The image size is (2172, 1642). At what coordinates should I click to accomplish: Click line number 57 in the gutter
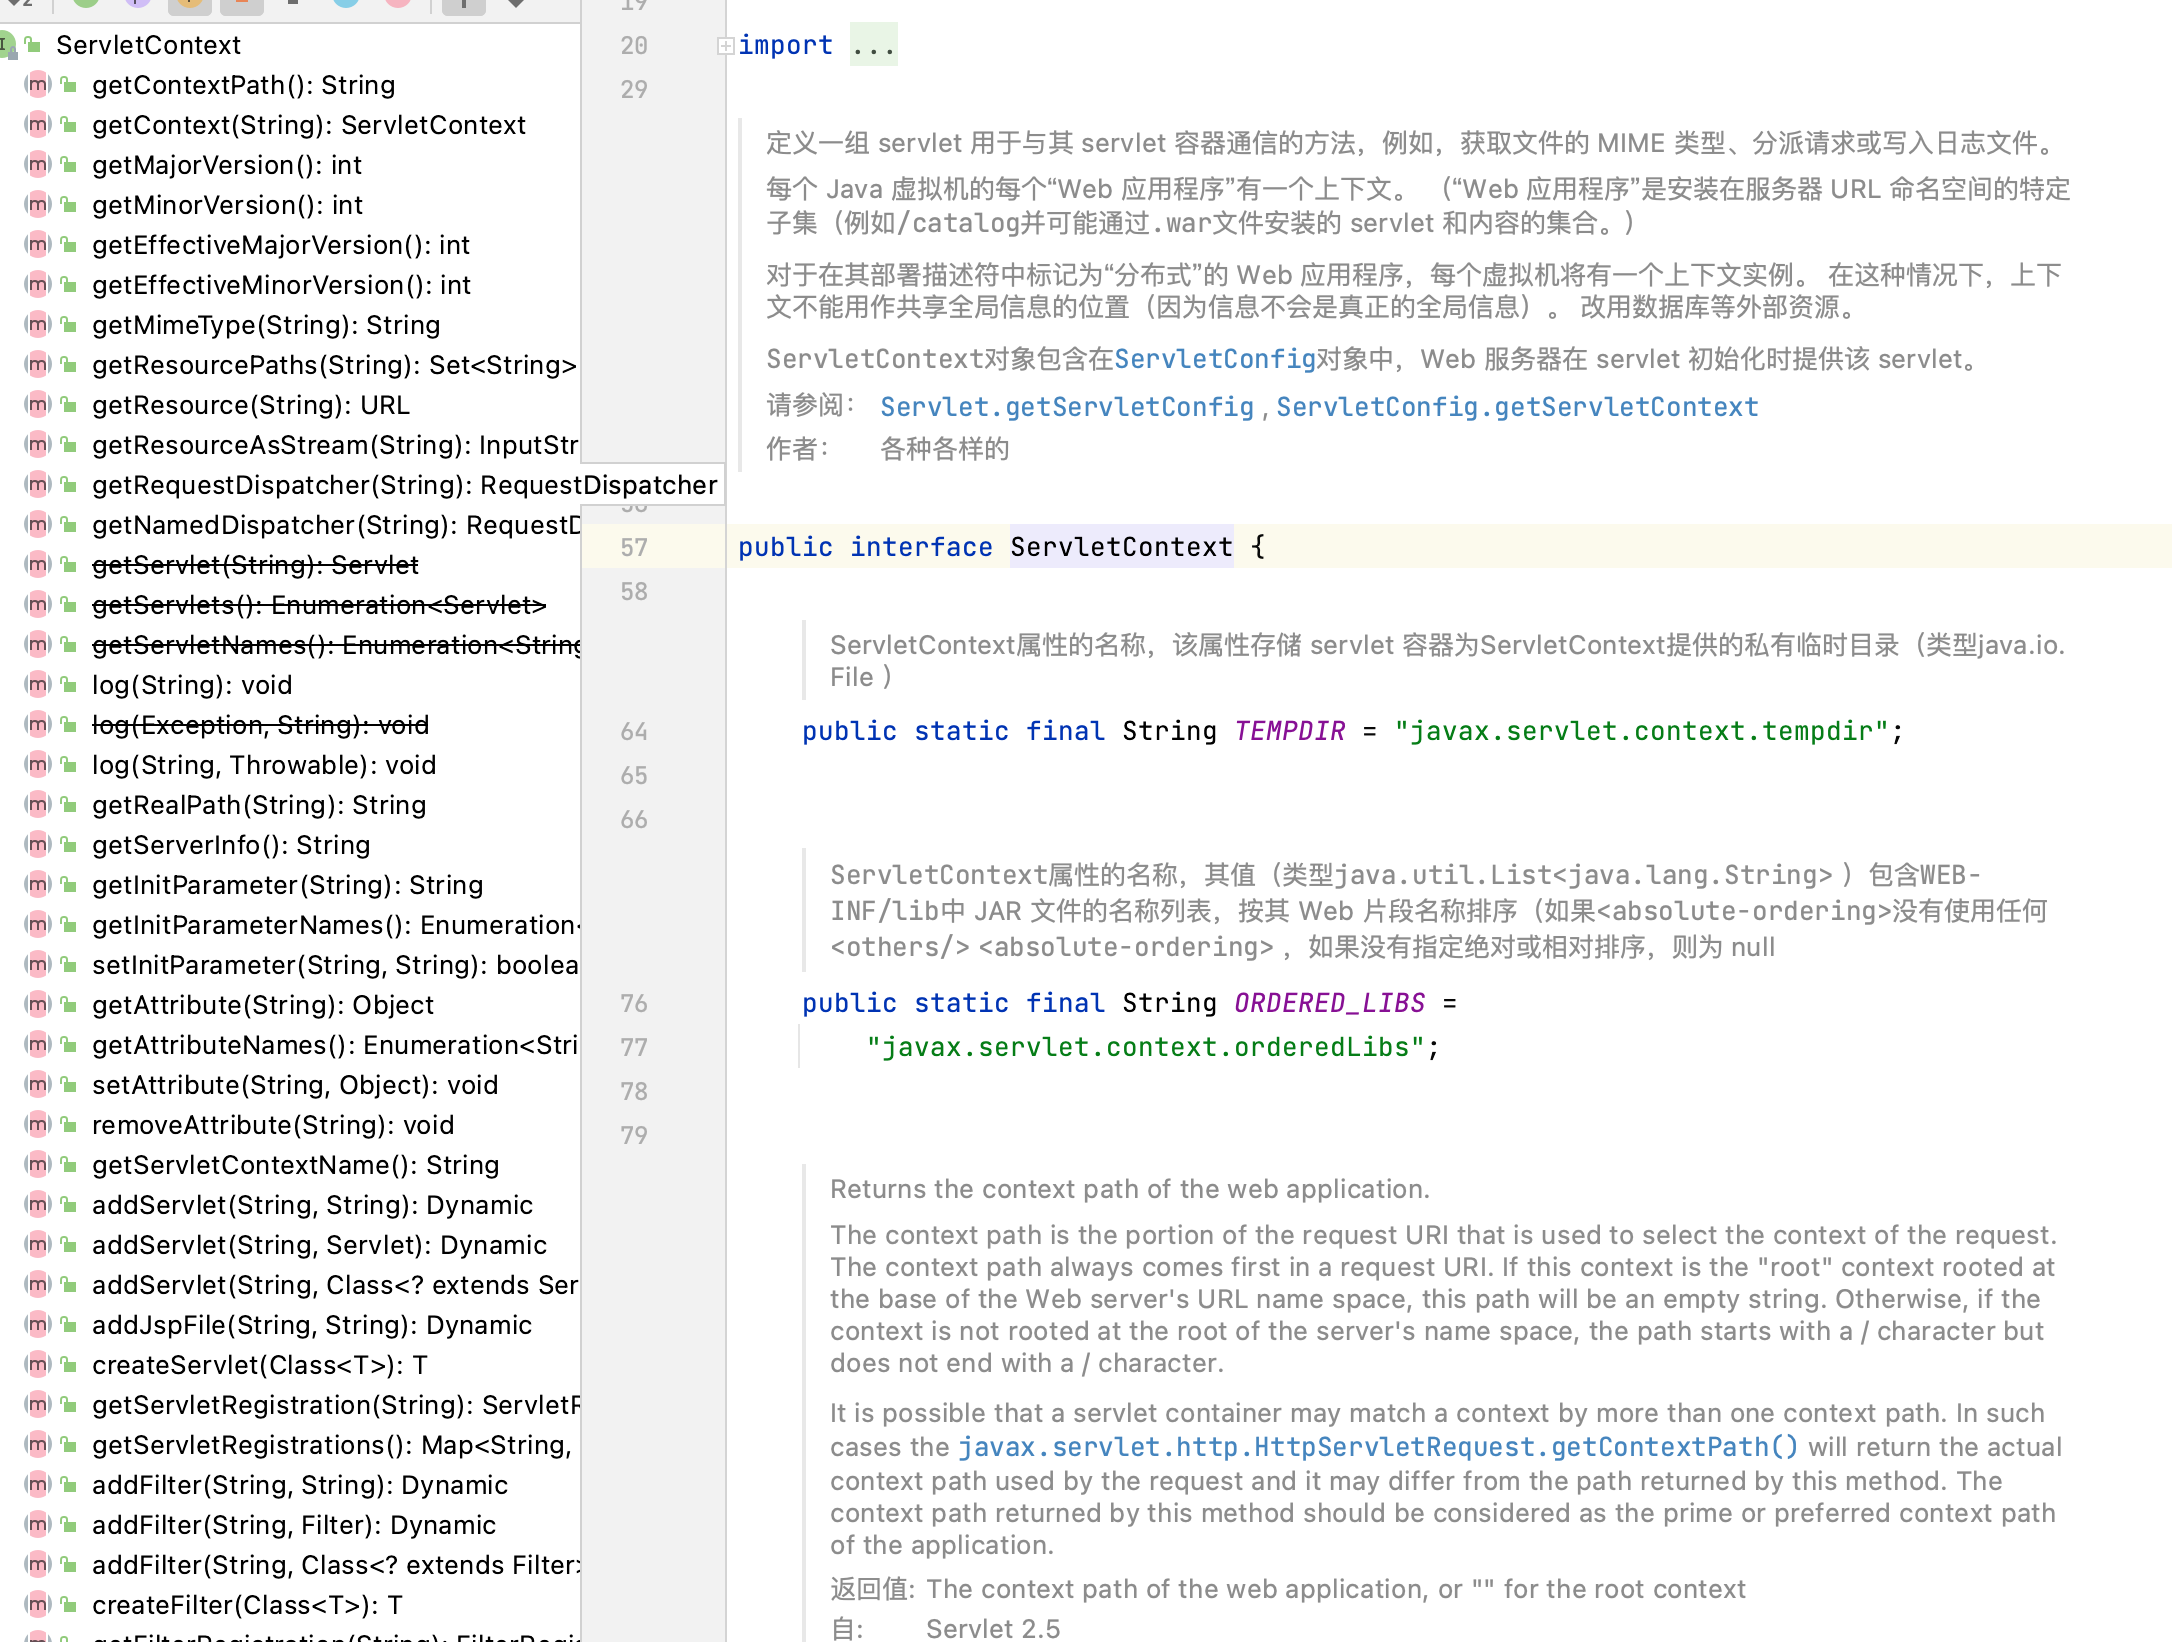(634, 547)
